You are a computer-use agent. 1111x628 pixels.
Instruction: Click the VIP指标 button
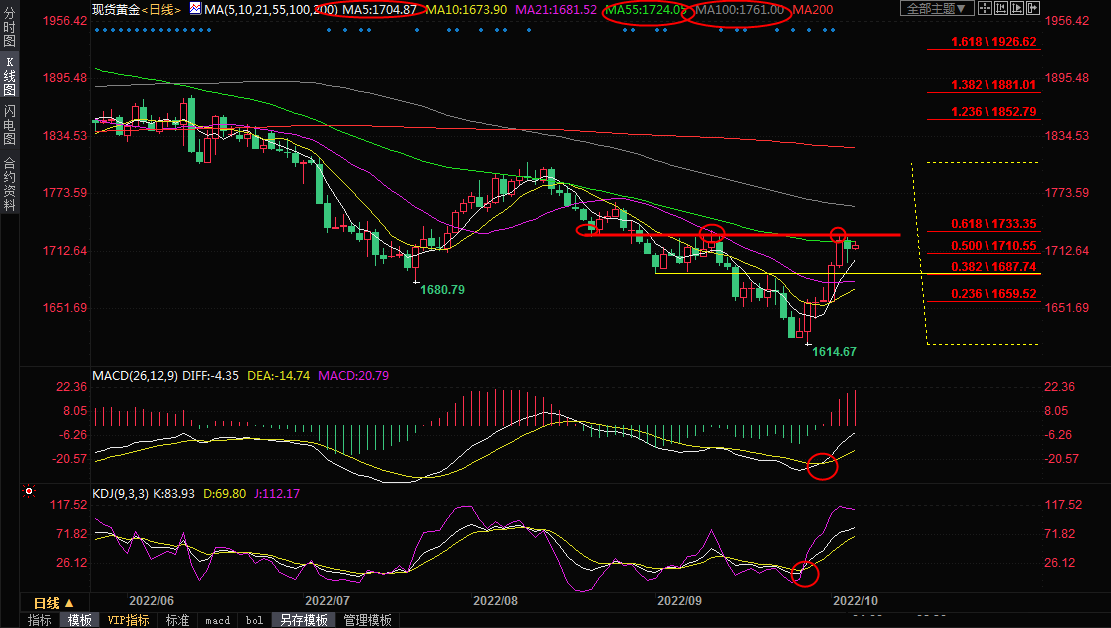pyautogui.click(x=129, y=620)
